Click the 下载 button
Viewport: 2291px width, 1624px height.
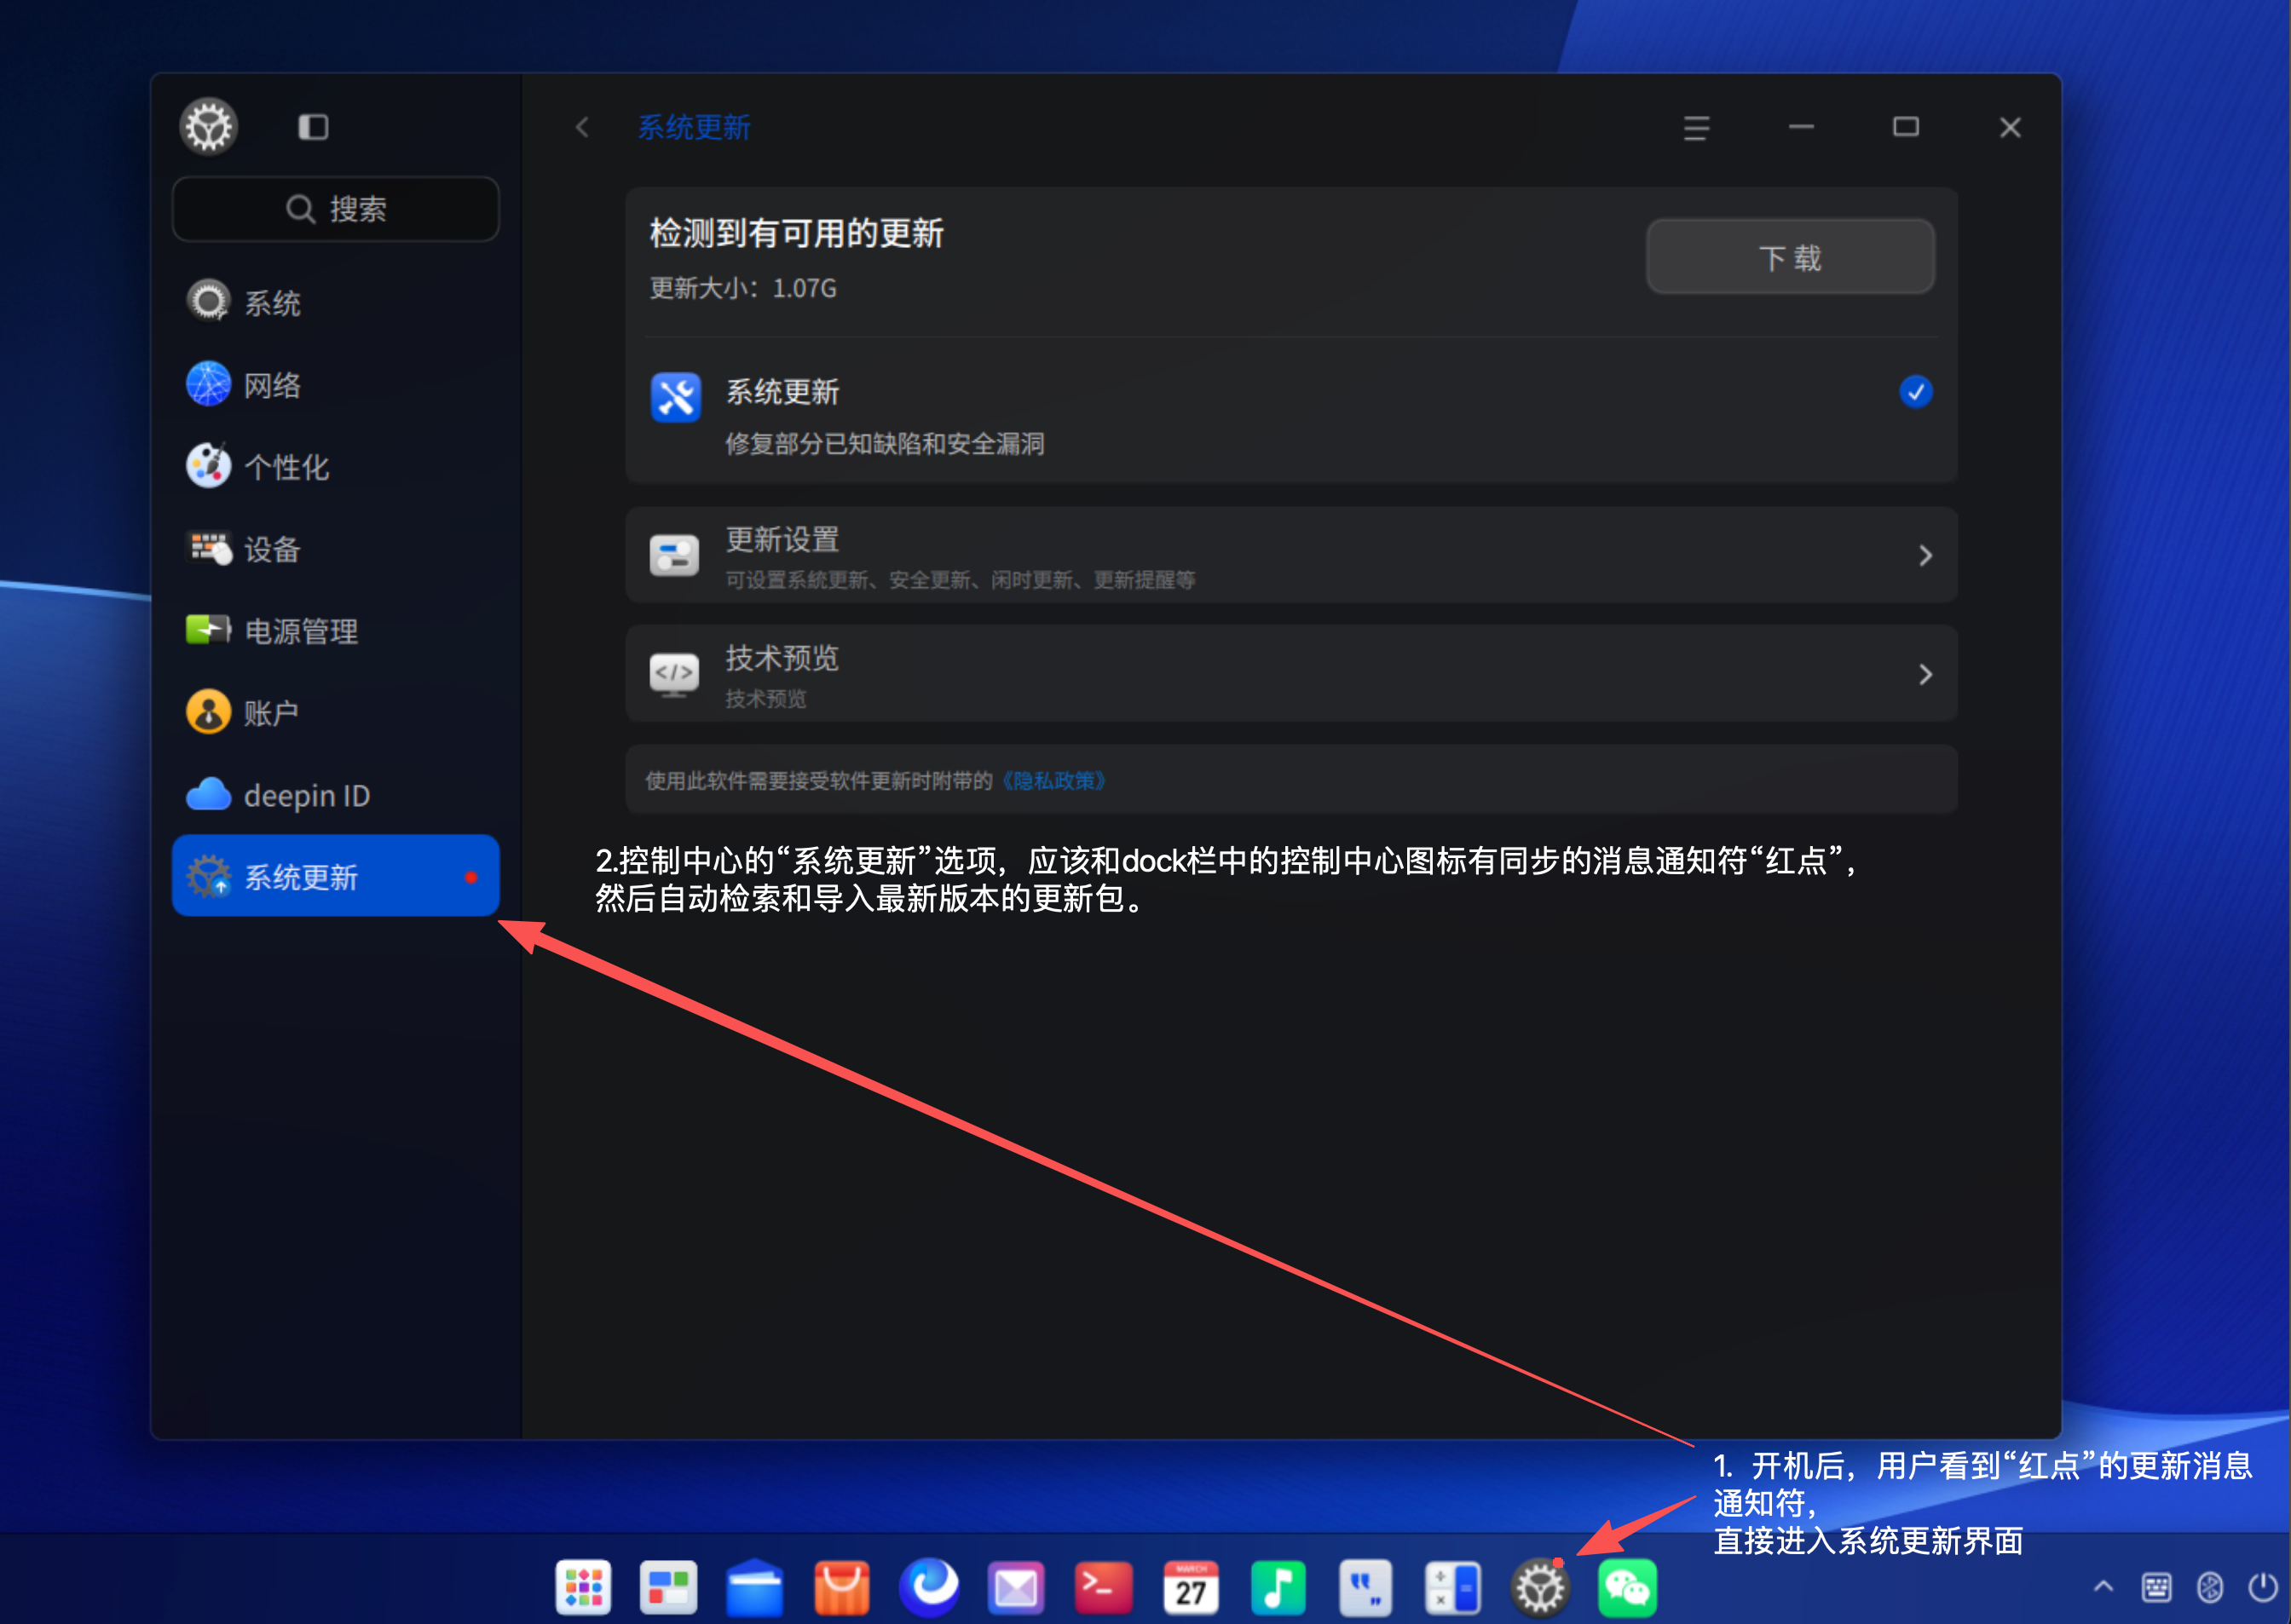pos(1790,257)
